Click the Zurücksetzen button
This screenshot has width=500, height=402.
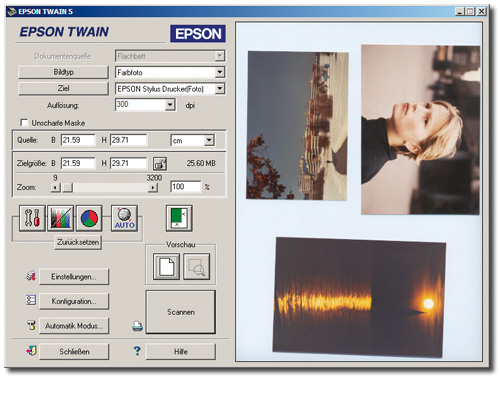(78, 242)
